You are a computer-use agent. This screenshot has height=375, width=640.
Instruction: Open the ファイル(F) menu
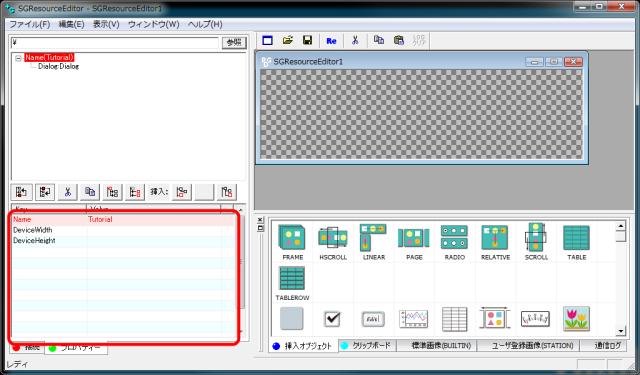[x=30, y=24]
